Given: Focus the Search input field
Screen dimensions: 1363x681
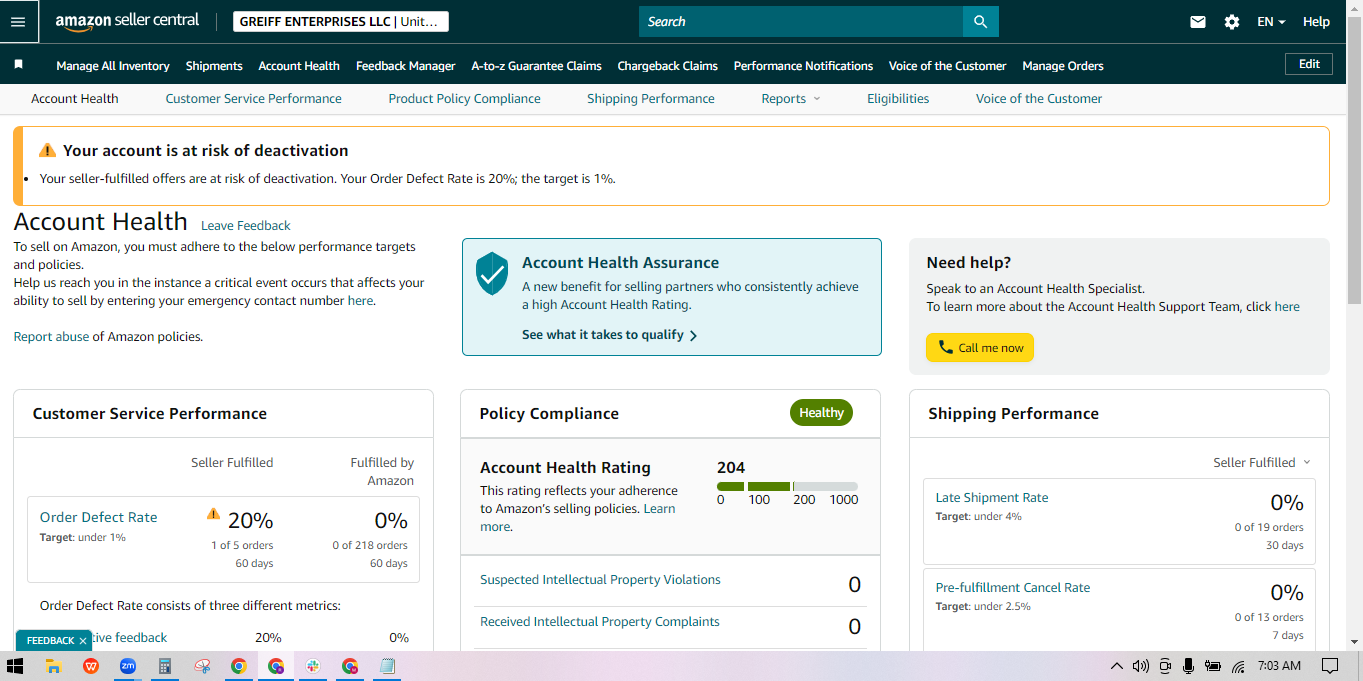Looking at the screenshot, I should (801, 21).
